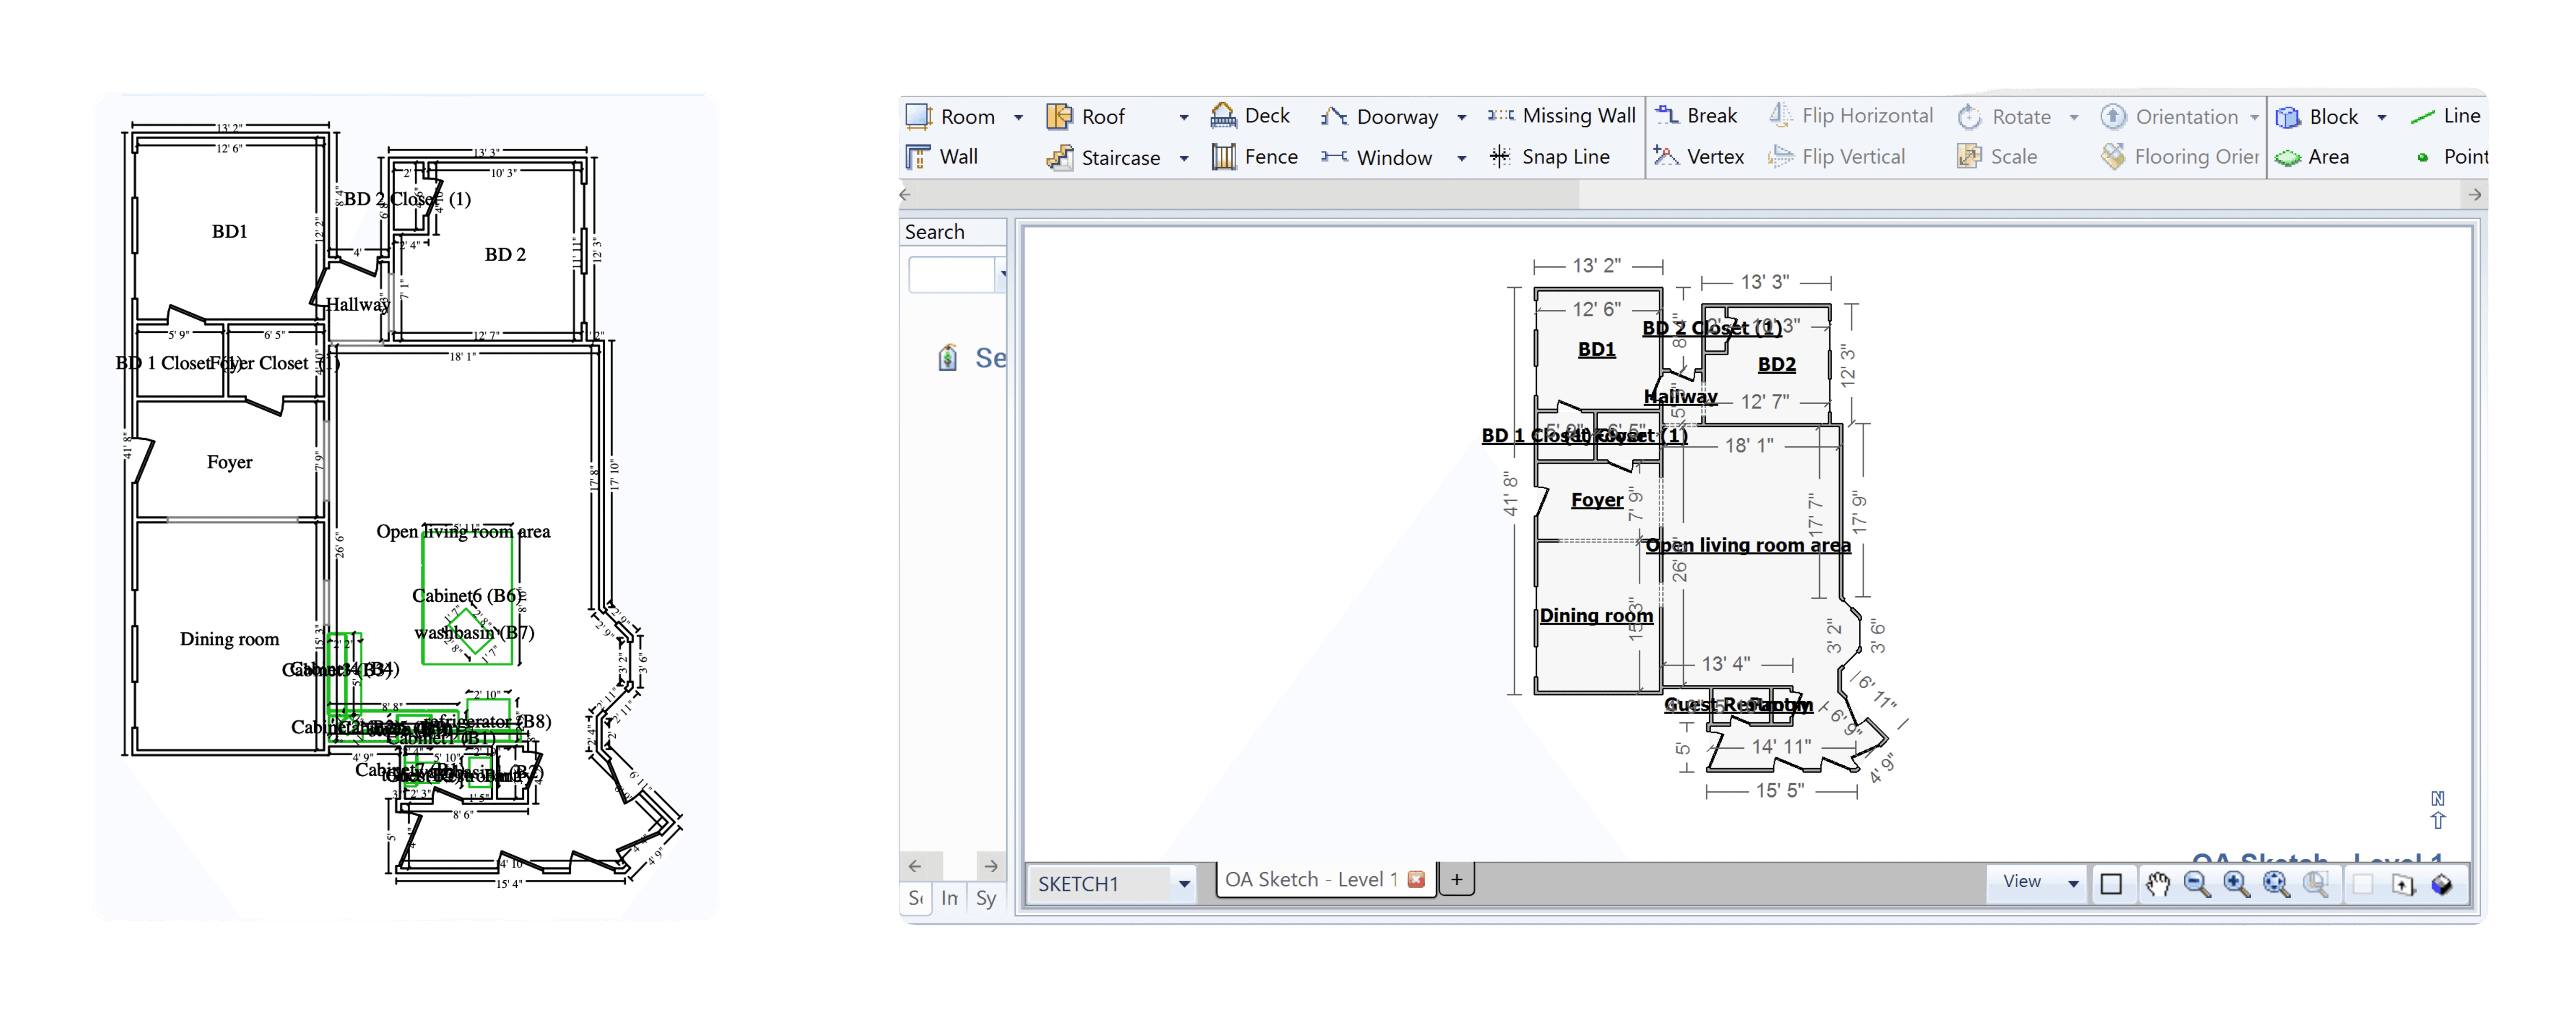
Task: Expand the Window dropdown arrow
Action: point(1462,159)
